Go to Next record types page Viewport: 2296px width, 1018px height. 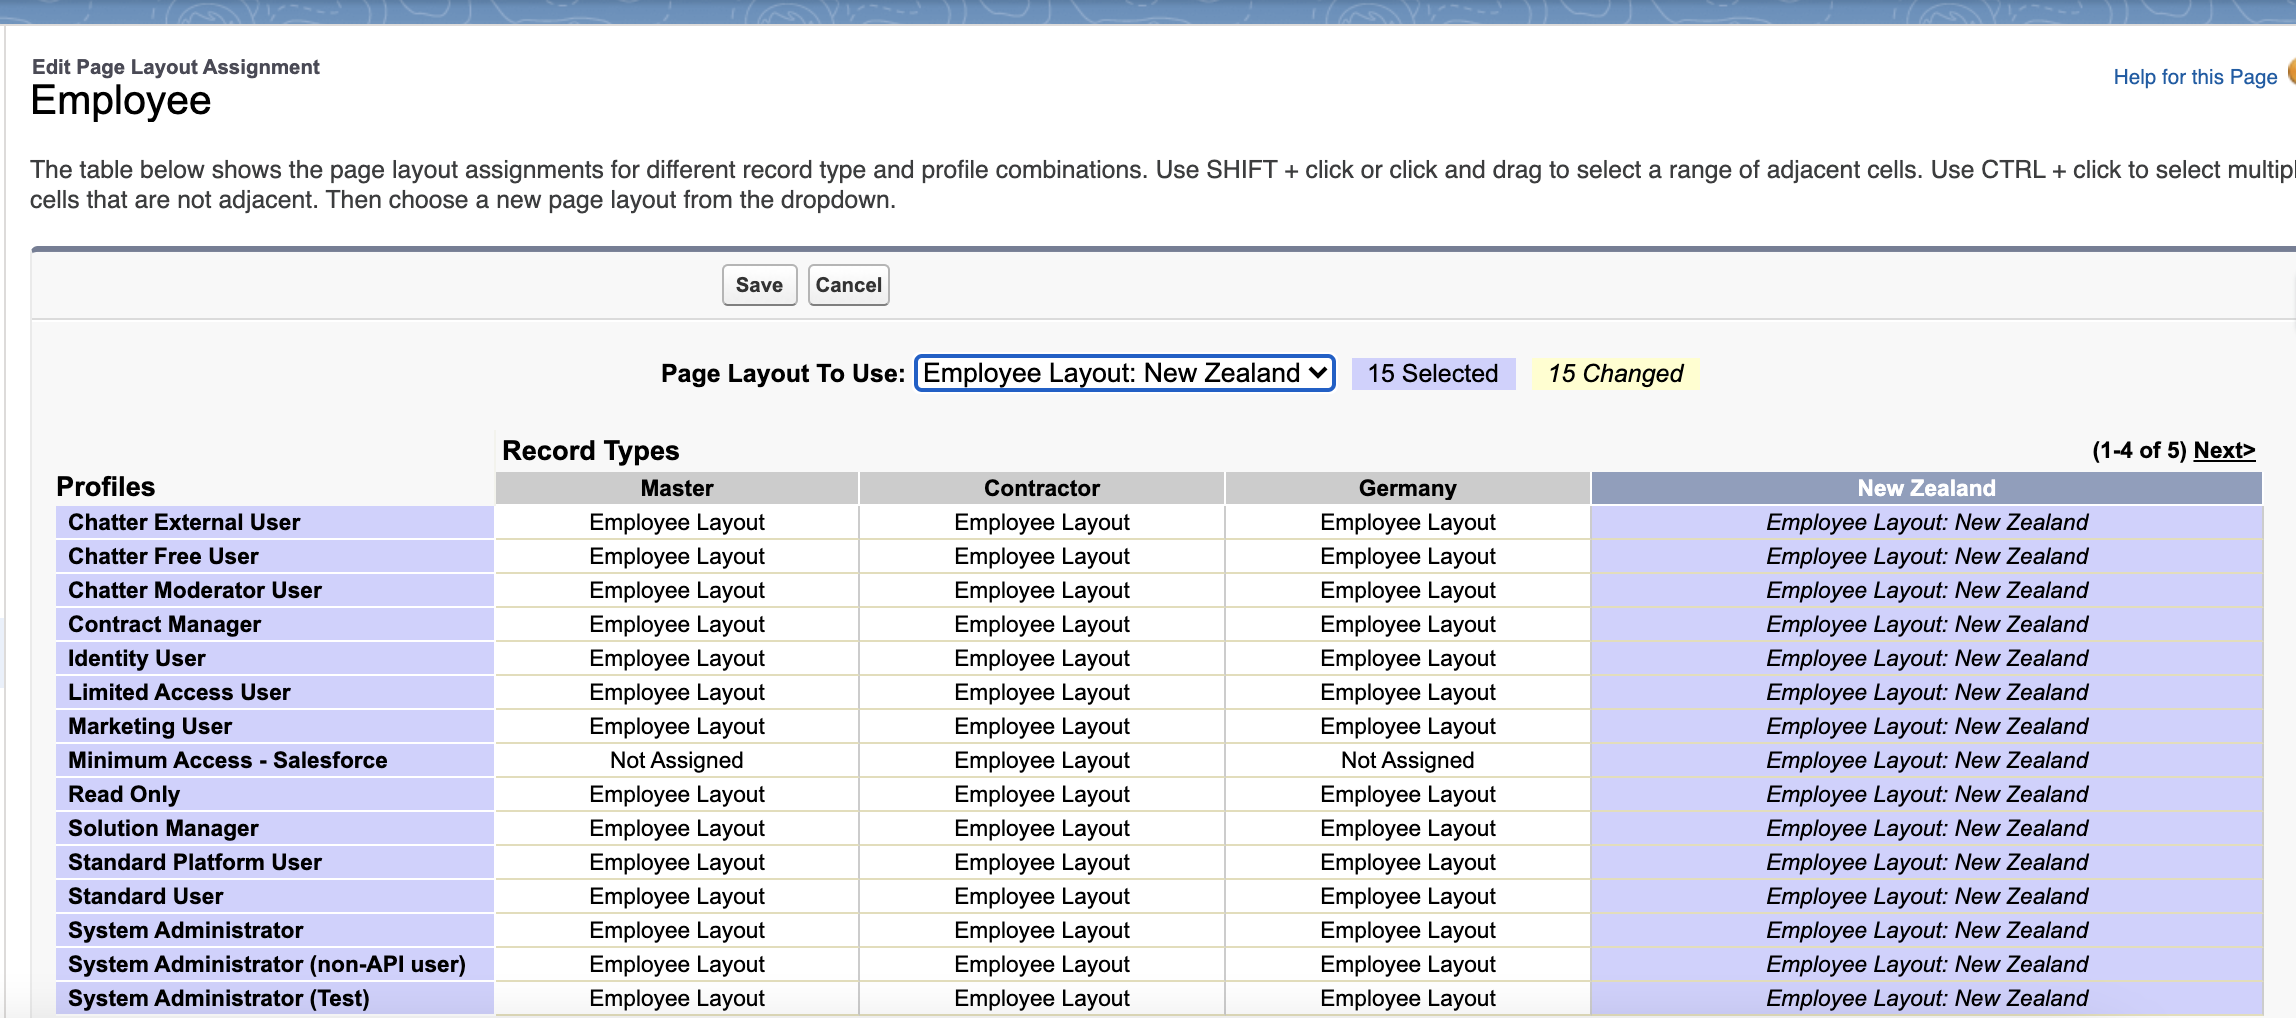click(x=2223, y=450)
